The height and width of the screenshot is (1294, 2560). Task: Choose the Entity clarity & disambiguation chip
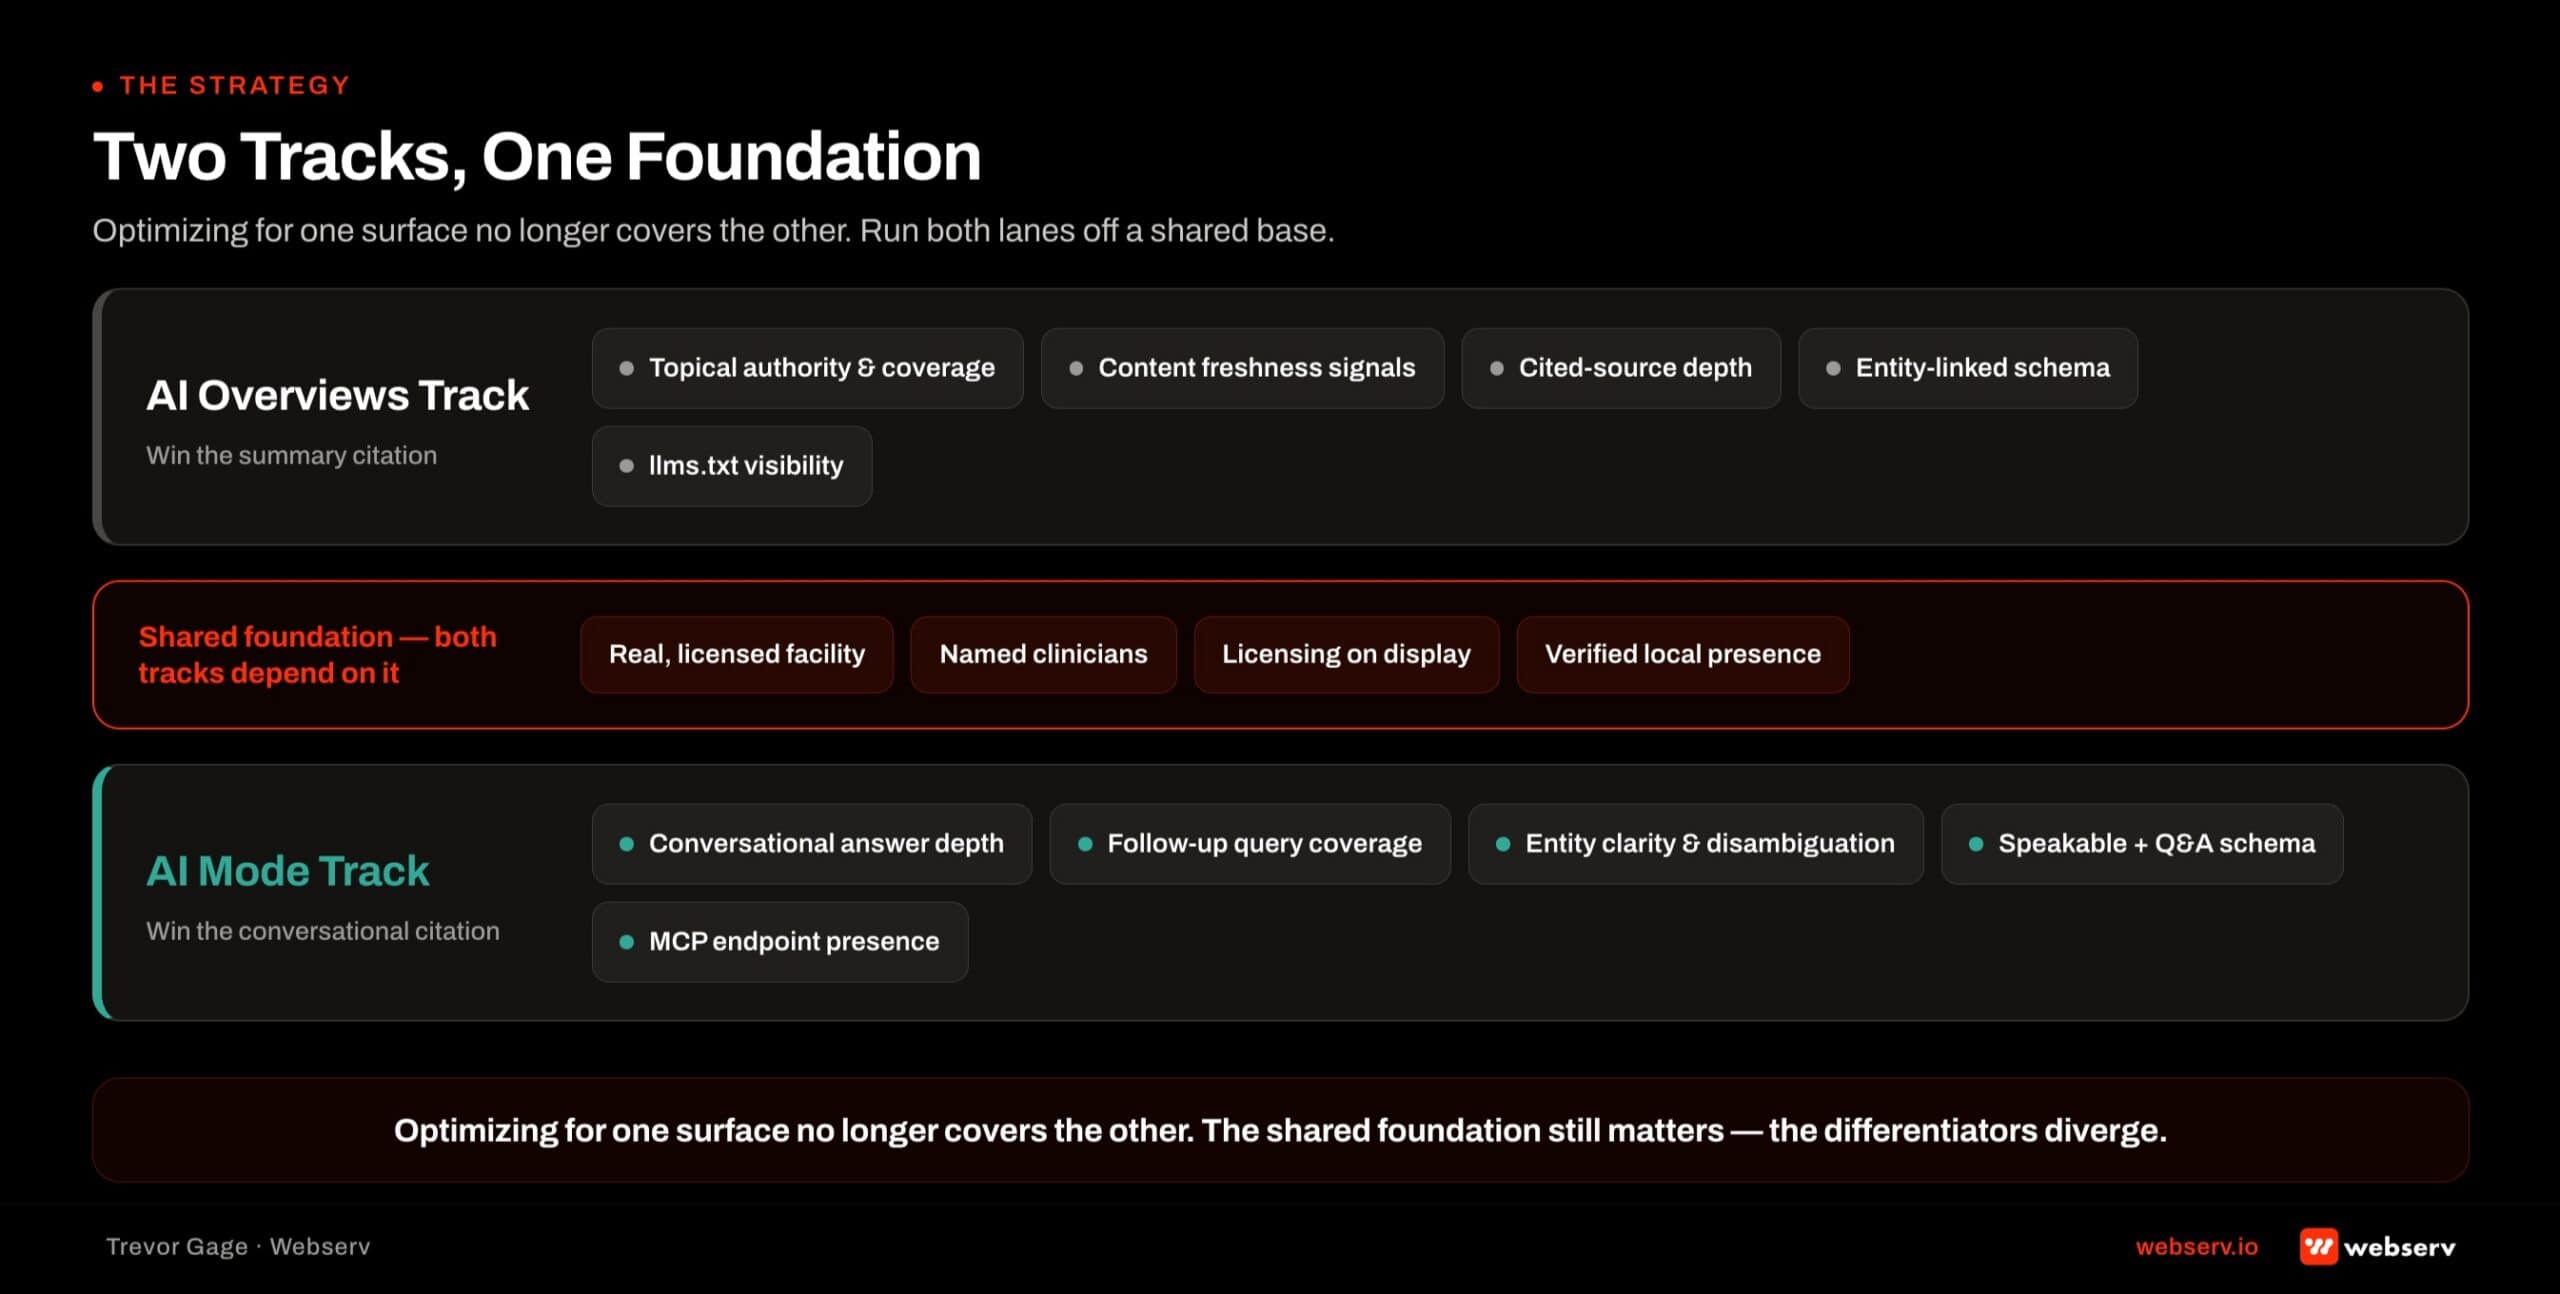click(1695, 844)
